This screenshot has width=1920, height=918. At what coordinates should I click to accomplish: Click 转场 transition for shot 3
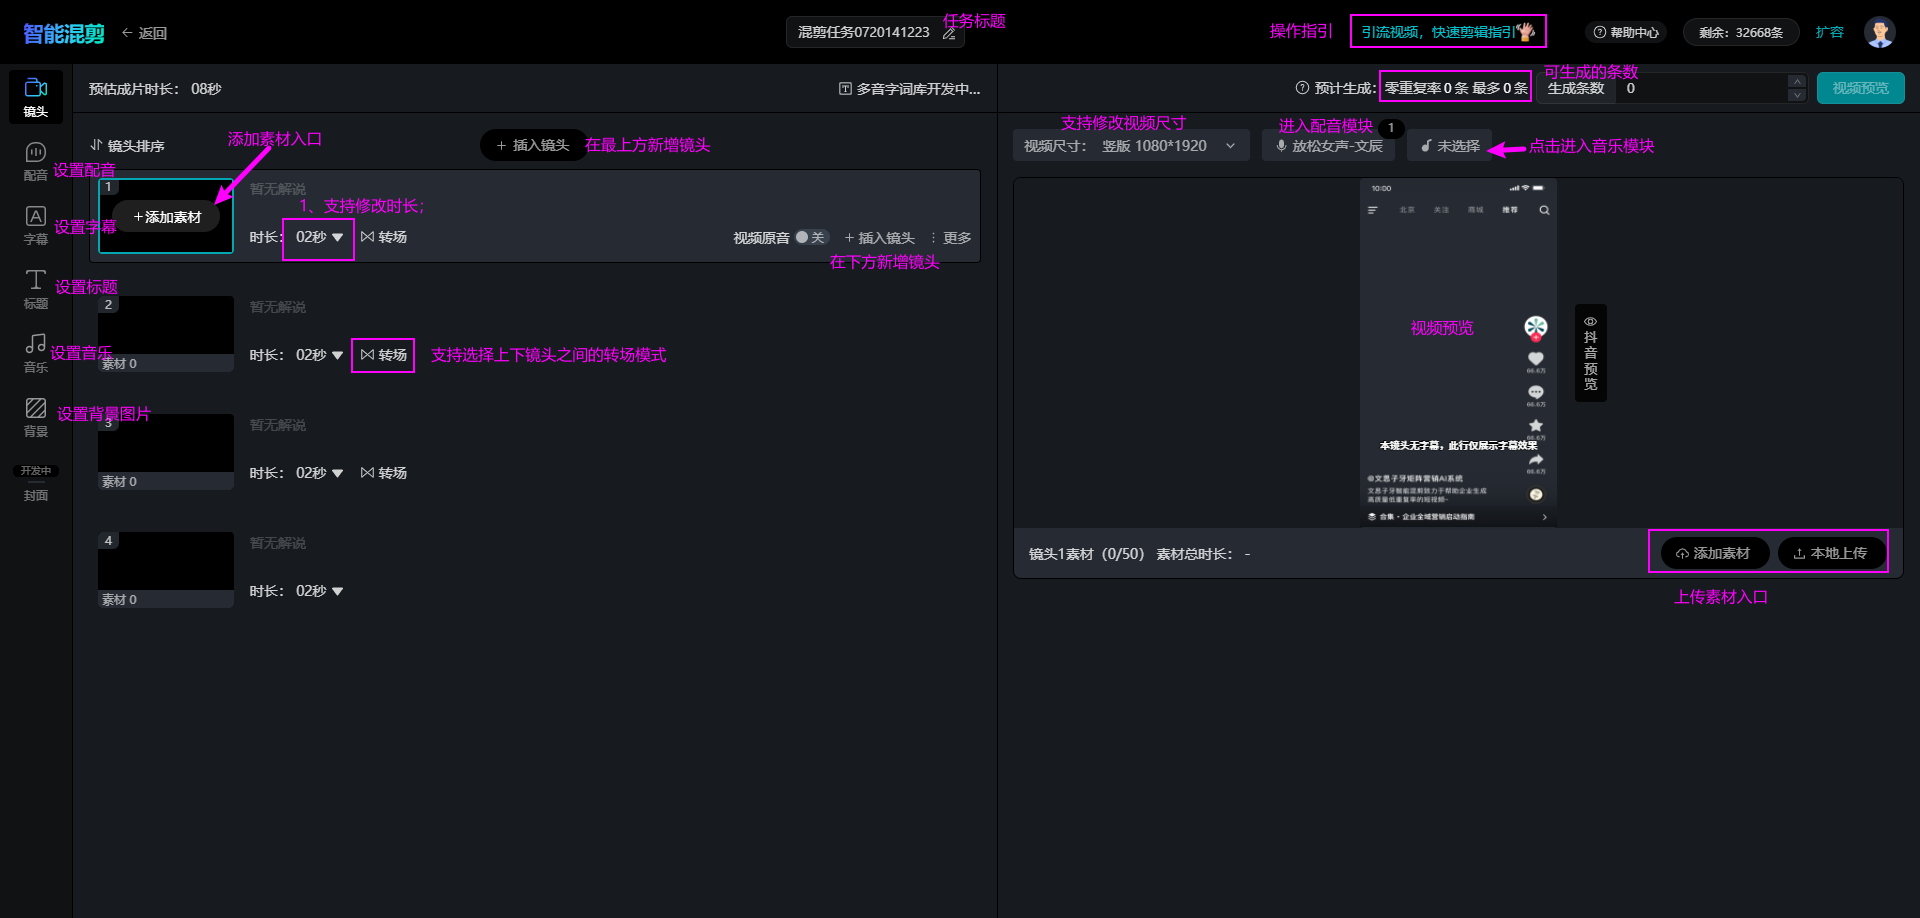[384, 473]
